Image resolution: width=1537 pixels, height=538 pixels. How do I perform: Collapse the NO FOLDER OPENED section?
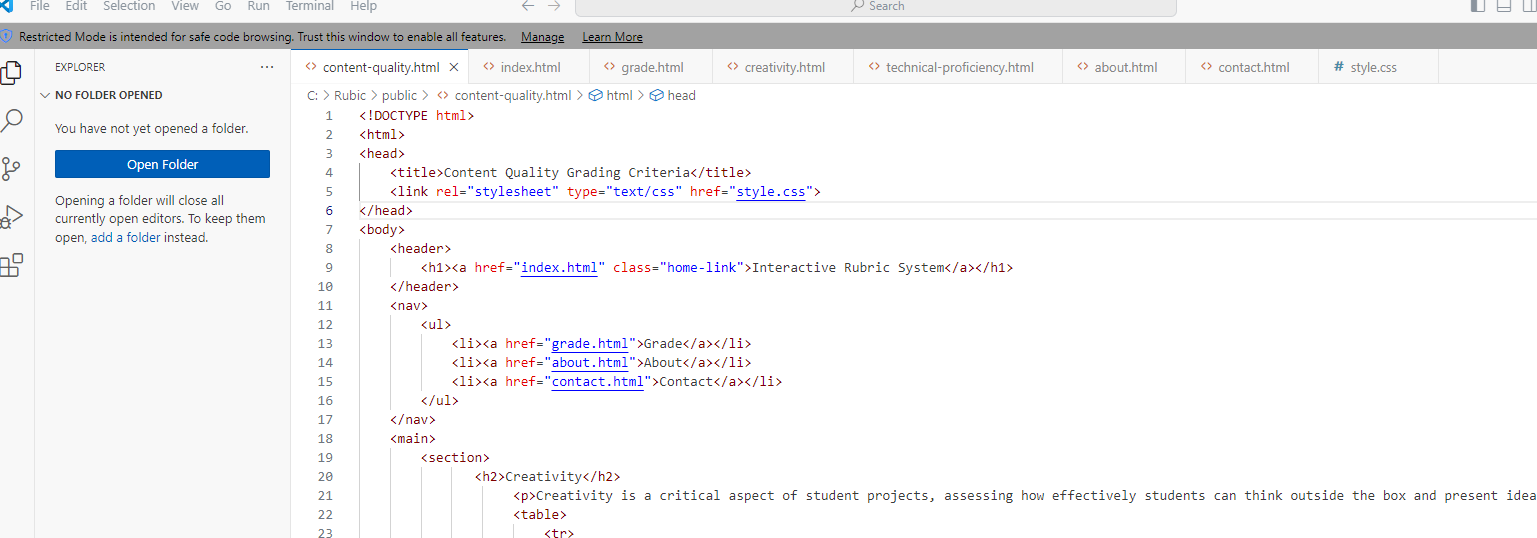click(x=45, y=95)
